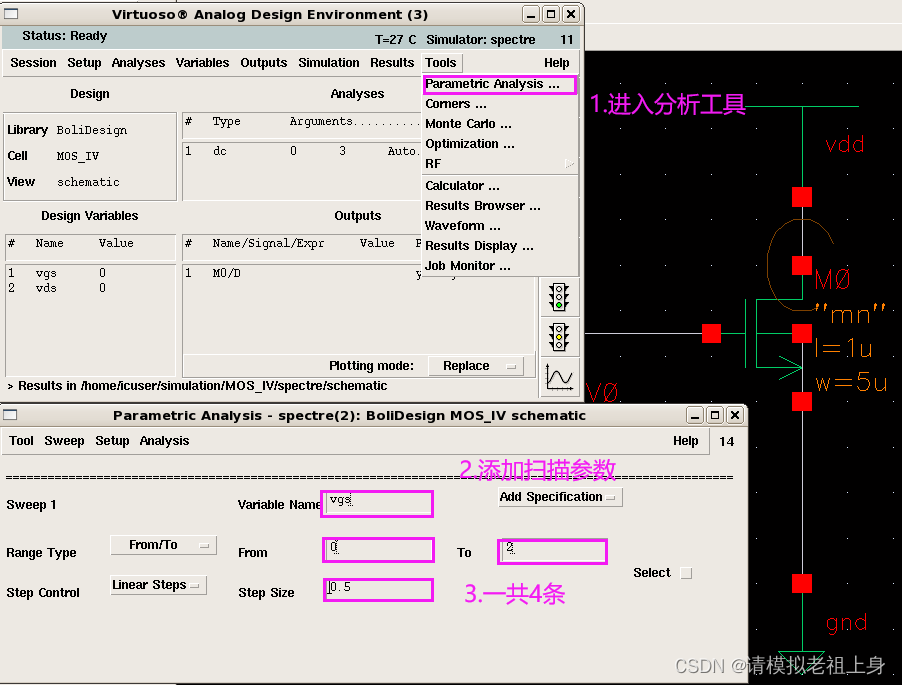Open the Results menu
This screenshot has height=685, width=902.
coord(392,63)
